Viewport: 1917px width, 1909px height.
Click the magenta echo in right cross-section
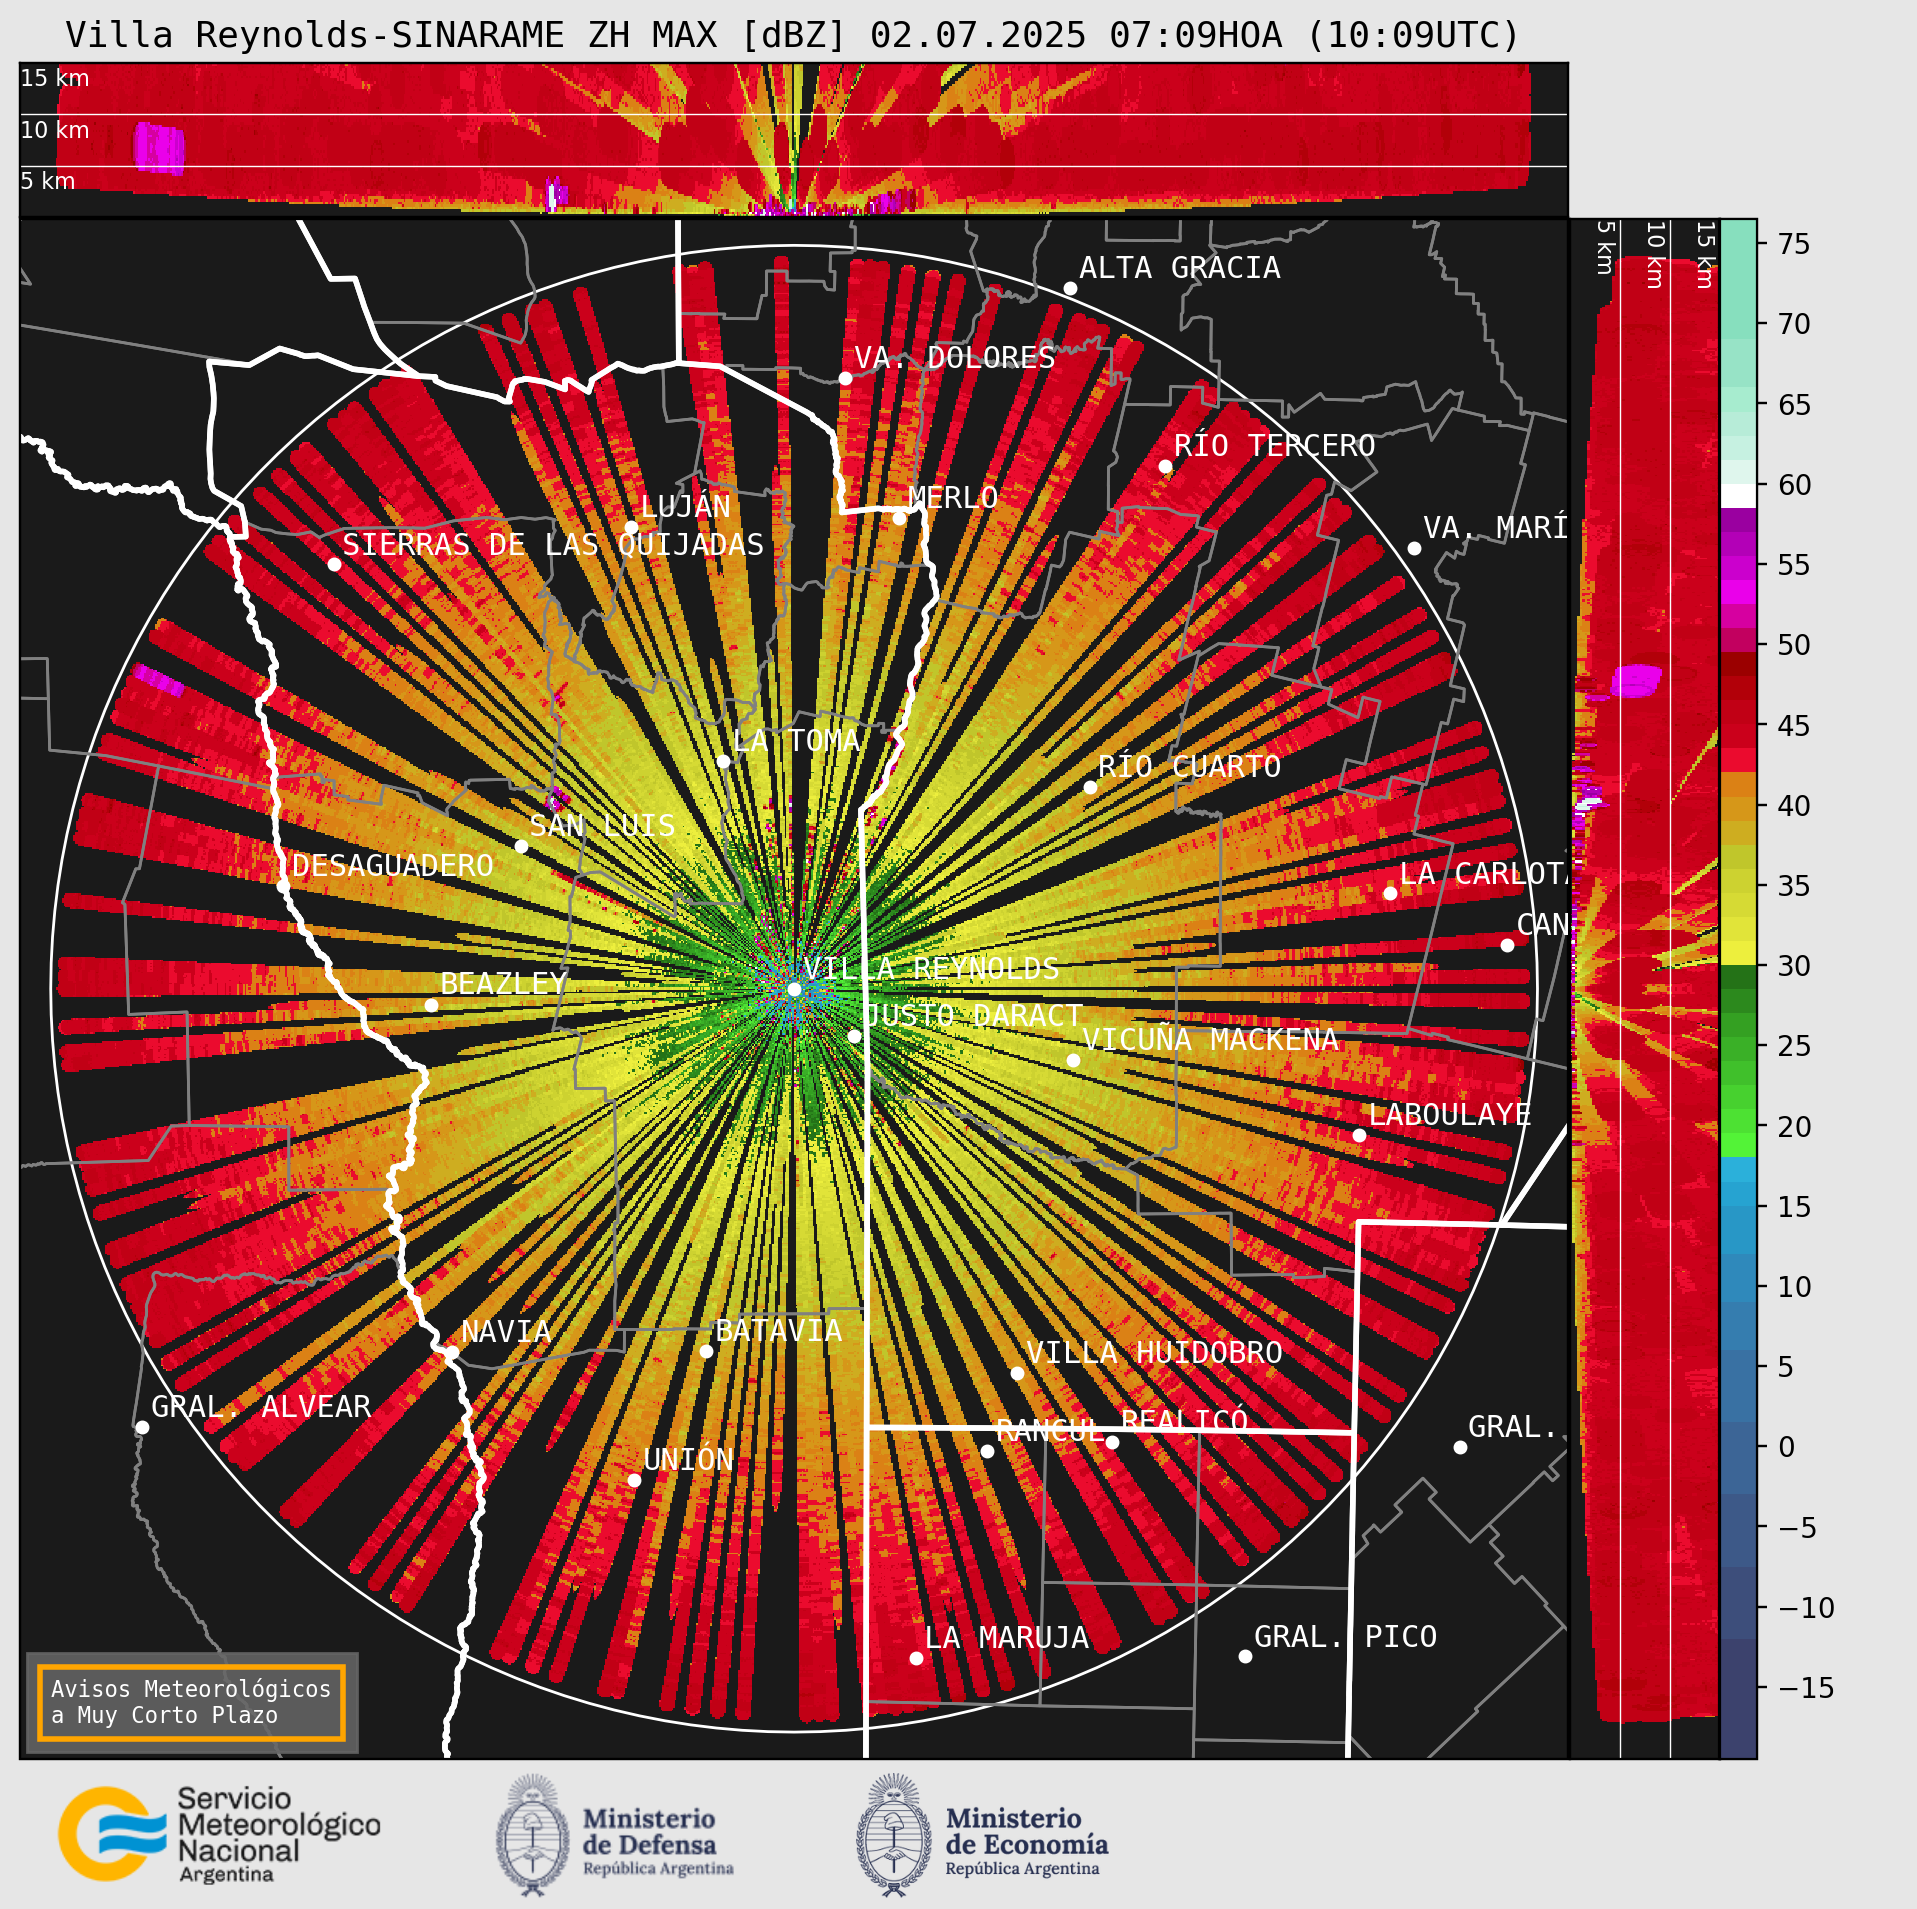[1636, 680]
